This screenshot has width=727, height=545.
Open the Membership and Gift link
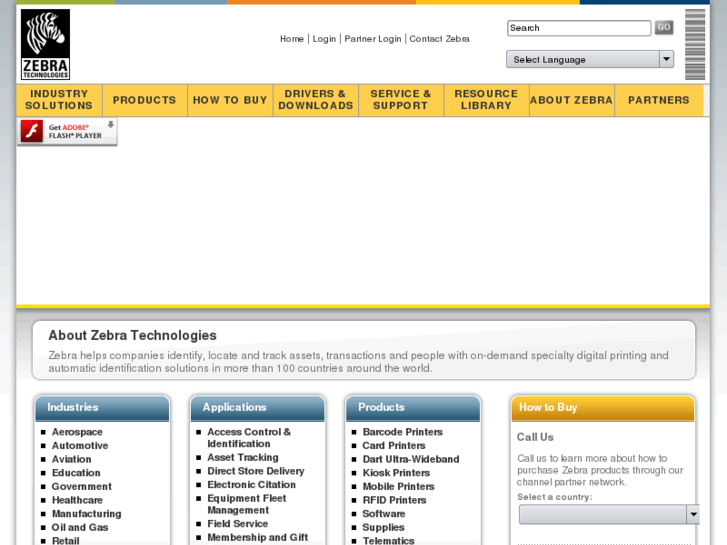click(x=257, y=537)
